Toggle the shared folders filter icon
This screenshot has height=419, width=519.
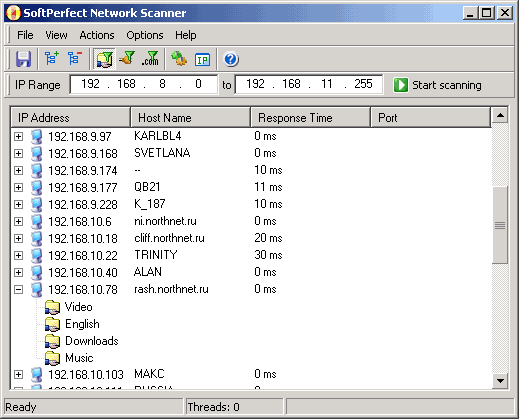(x=104, y=59)
